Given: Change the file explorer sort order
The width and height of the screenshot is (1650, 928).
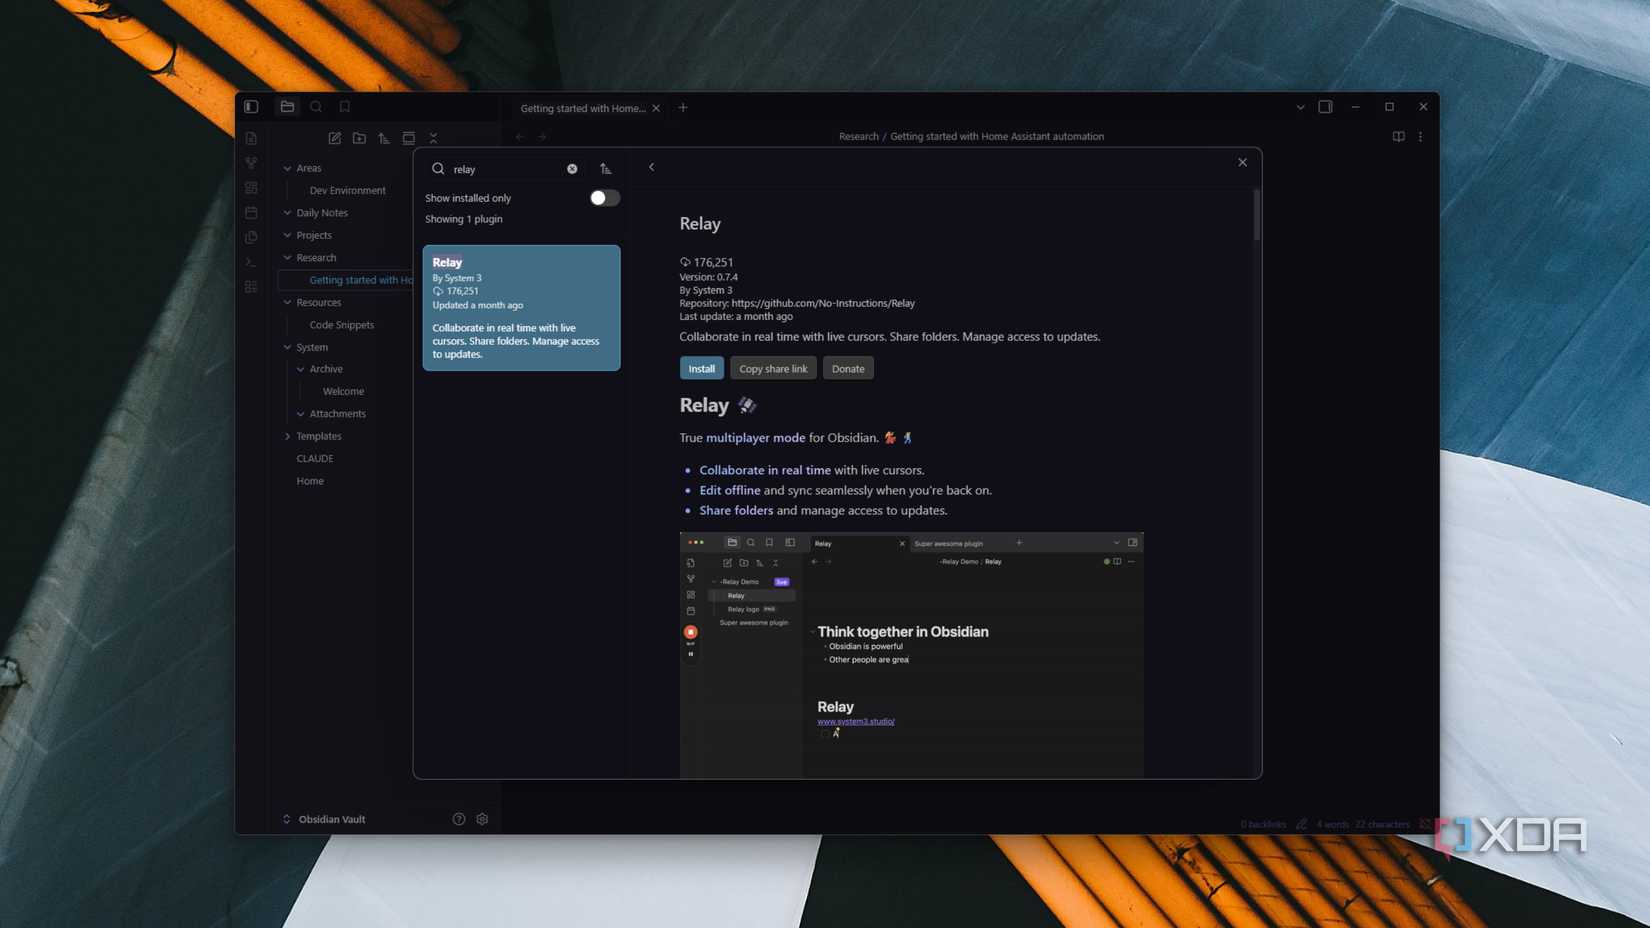Looking at the screenshot, I should (x=384, y=138).
